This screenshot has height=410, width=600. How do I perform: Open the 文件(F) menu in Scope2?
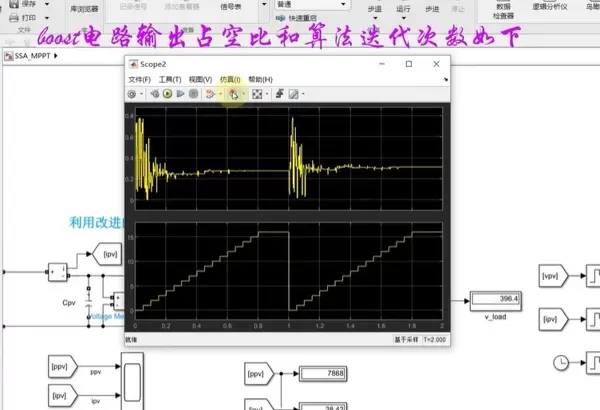[140, 79]
